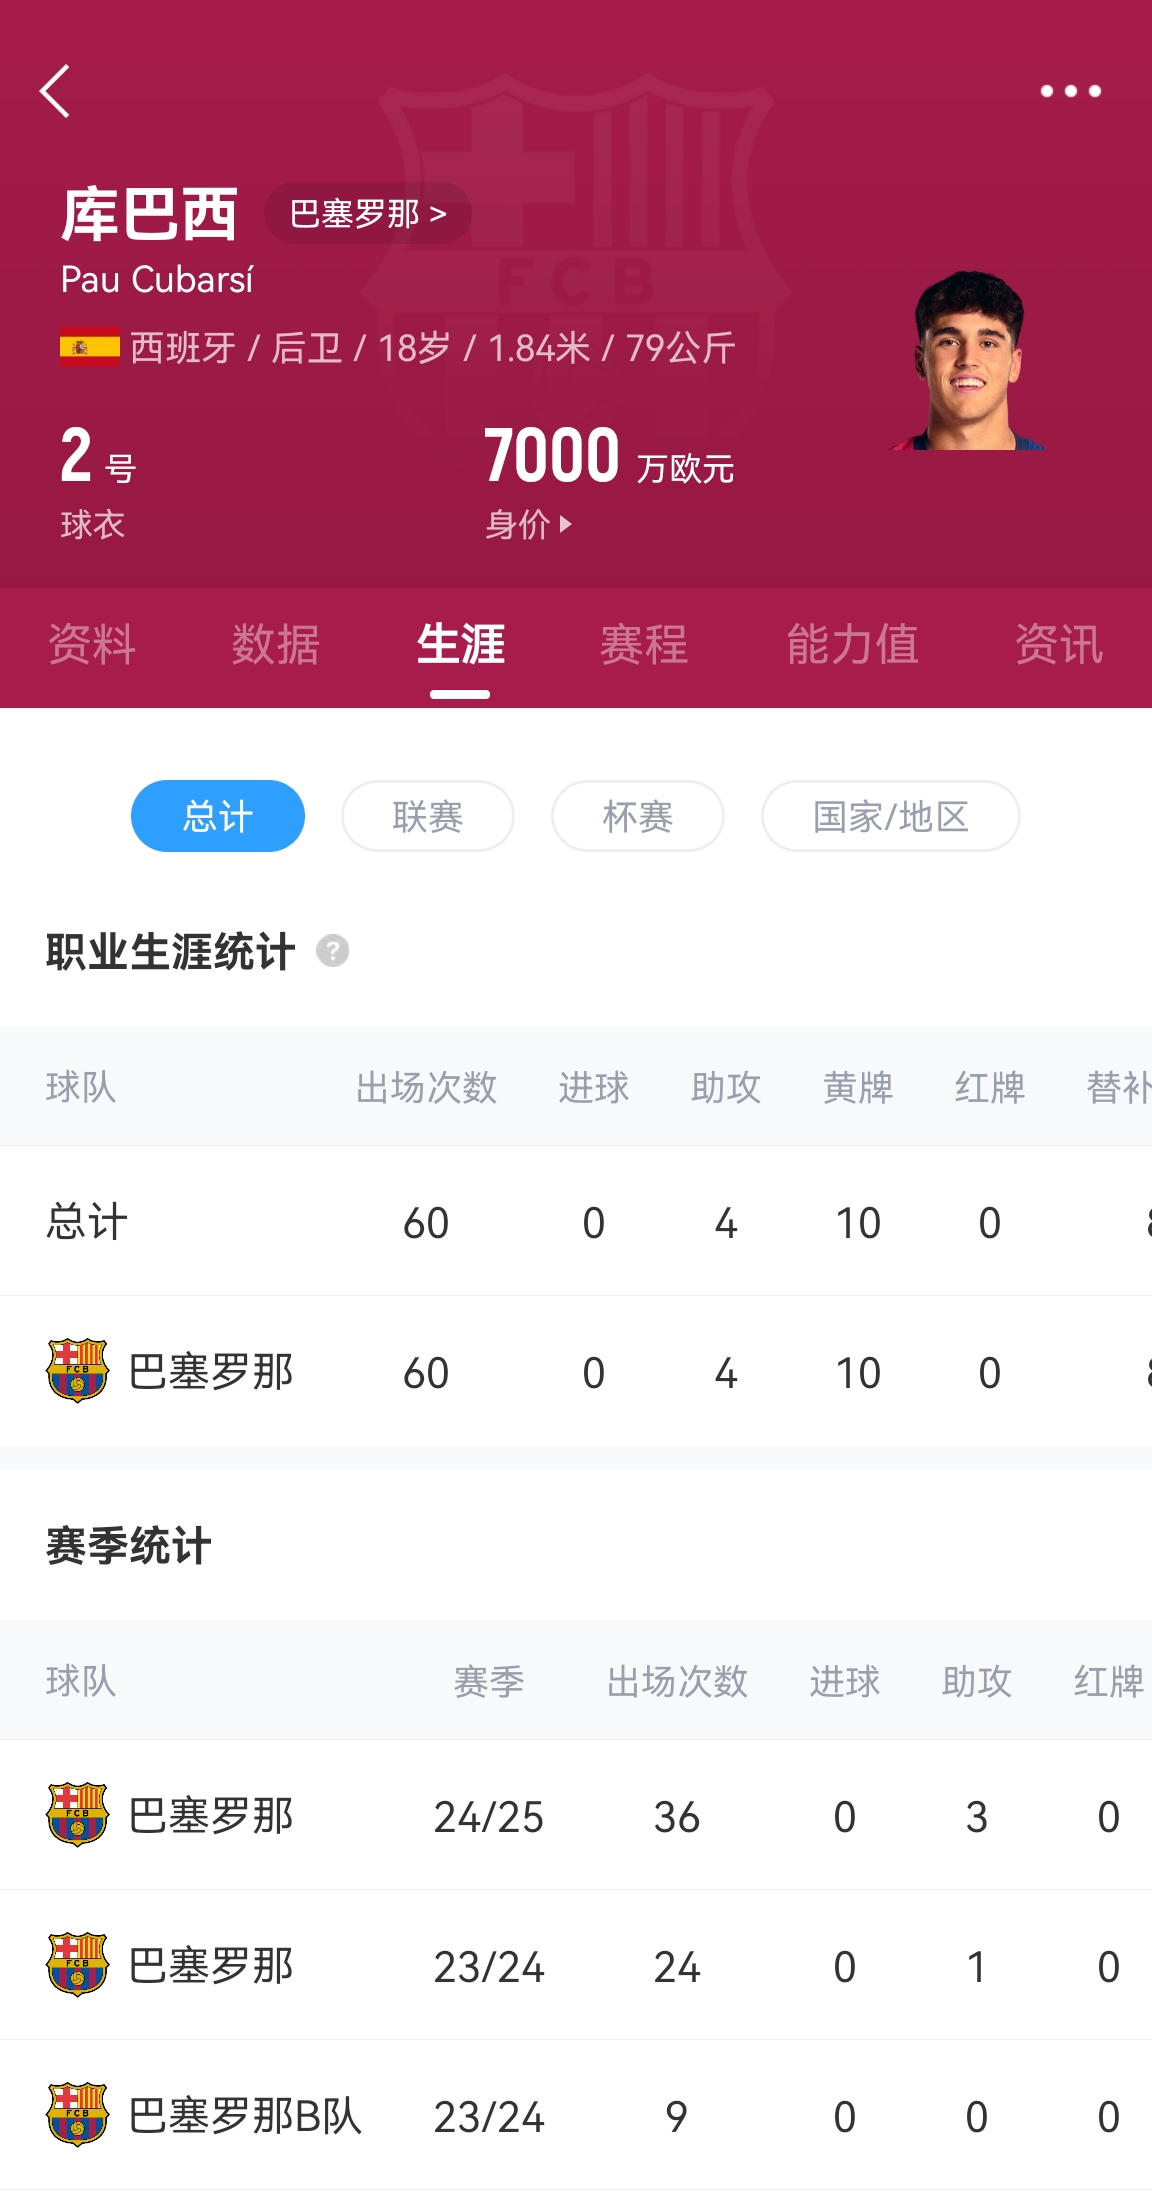Open Pau Cubarsí's player photo
The image size is (1152, 2194).
[x=968, y=361]
